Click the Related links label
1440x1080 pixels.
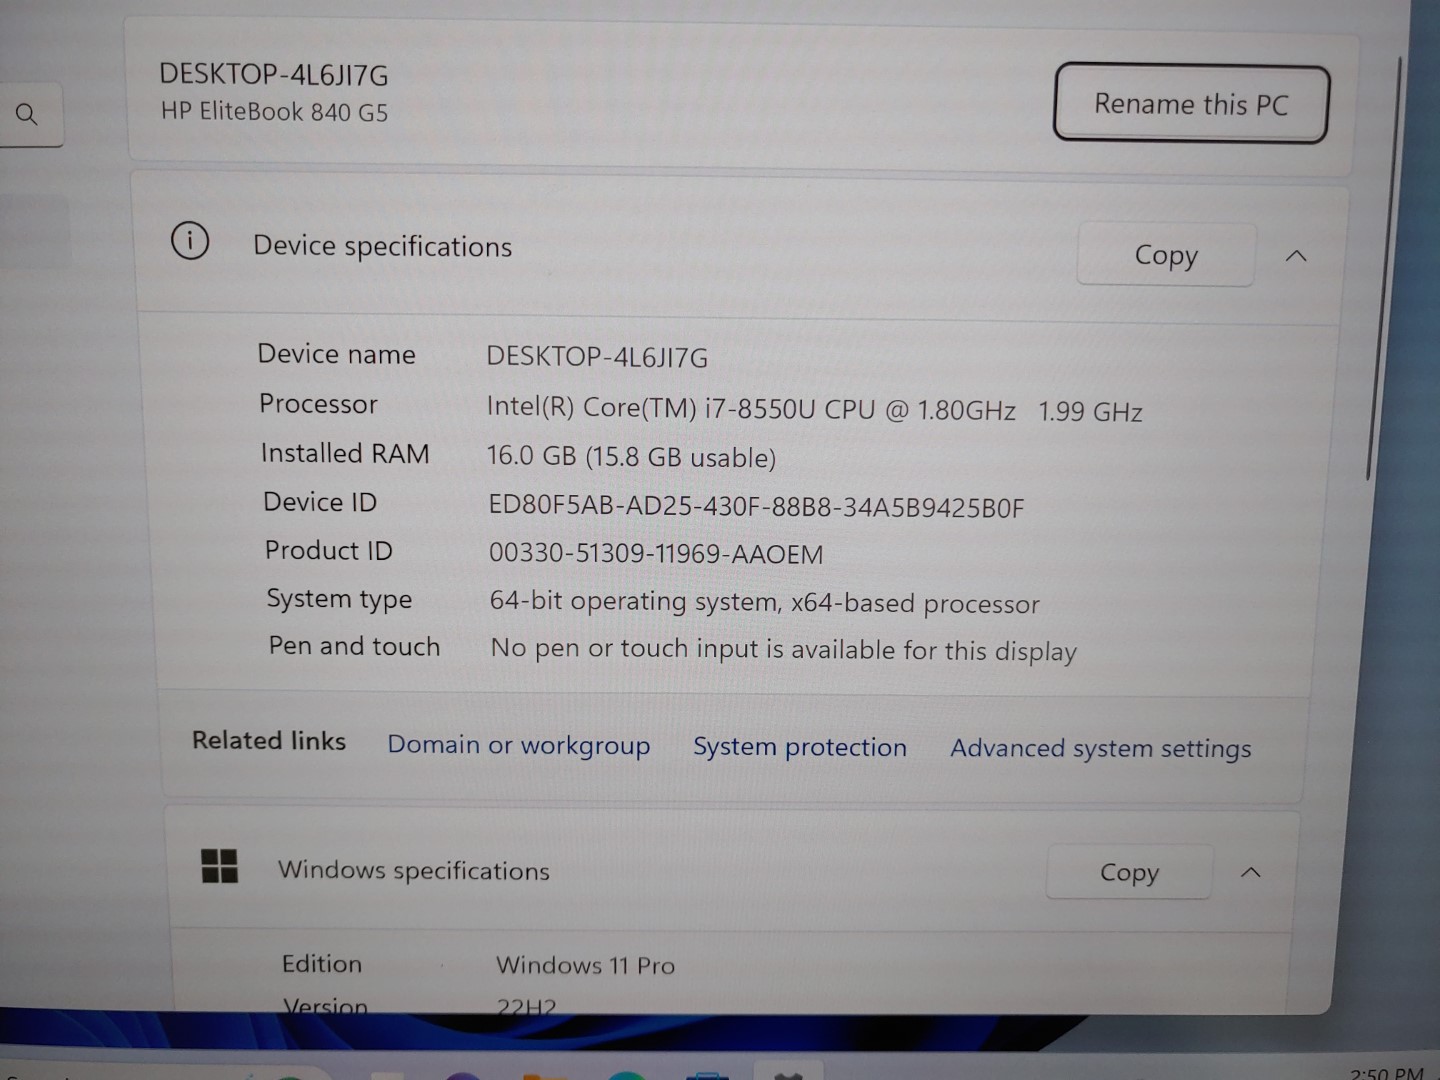(x=269, y=740)
